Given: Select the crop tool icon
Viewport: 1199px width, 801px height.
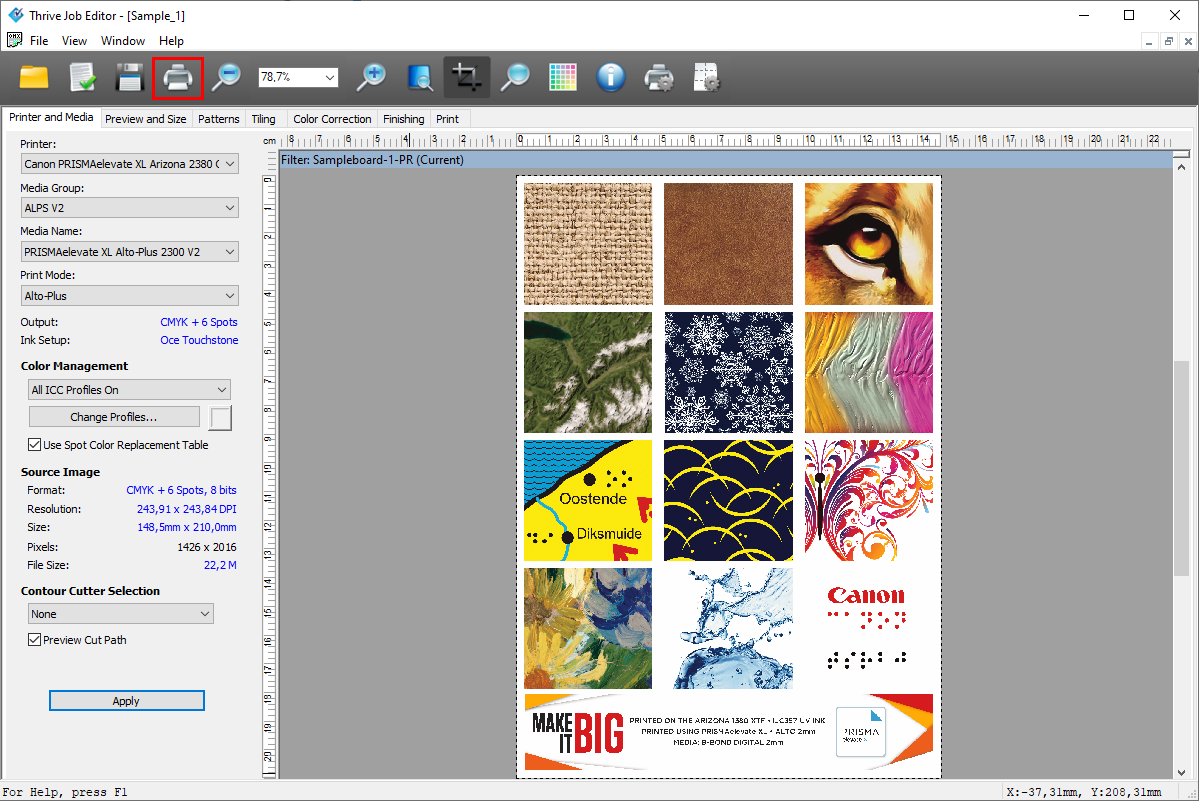Looking at the screenshot, I should pyautogui.click(x=466, y=78).
